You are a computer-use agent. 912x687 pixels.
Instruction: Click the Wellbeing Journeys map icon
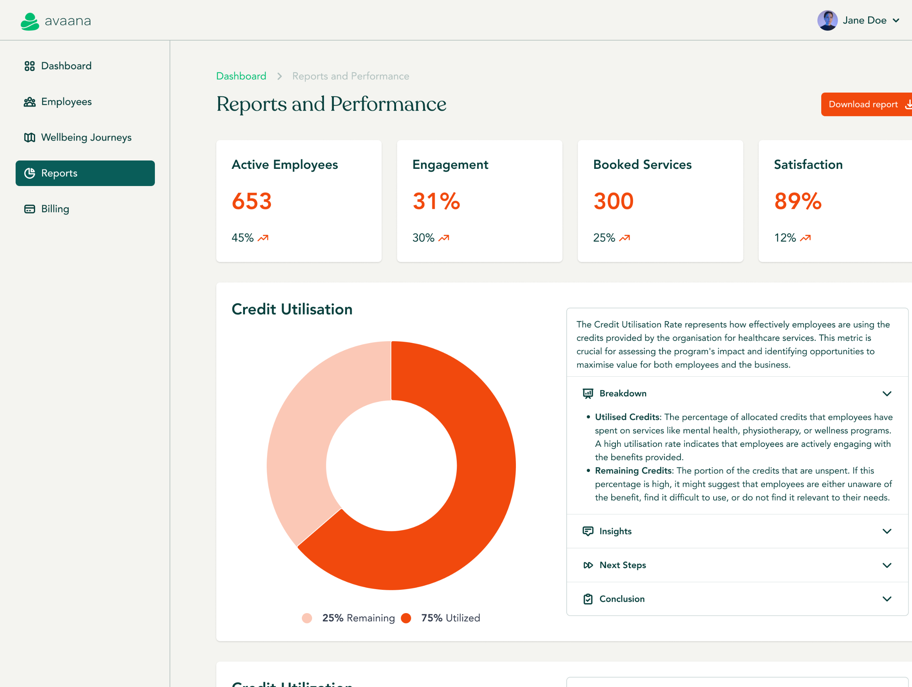tap(29, 138)
